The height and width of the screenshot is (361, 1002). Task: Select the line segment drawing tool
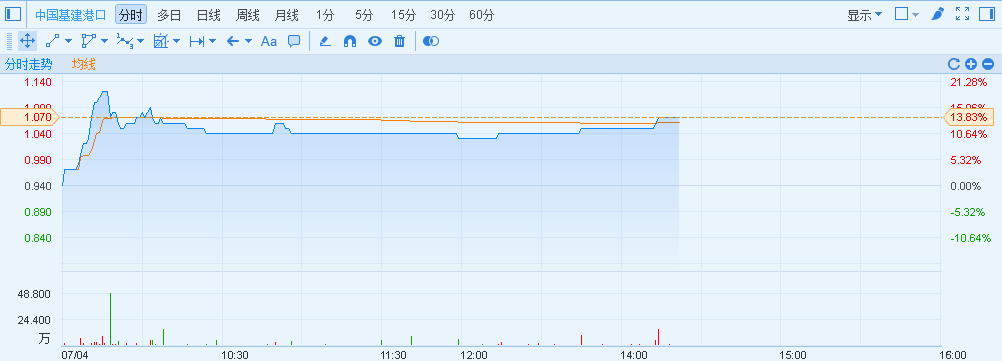point(52,41)
